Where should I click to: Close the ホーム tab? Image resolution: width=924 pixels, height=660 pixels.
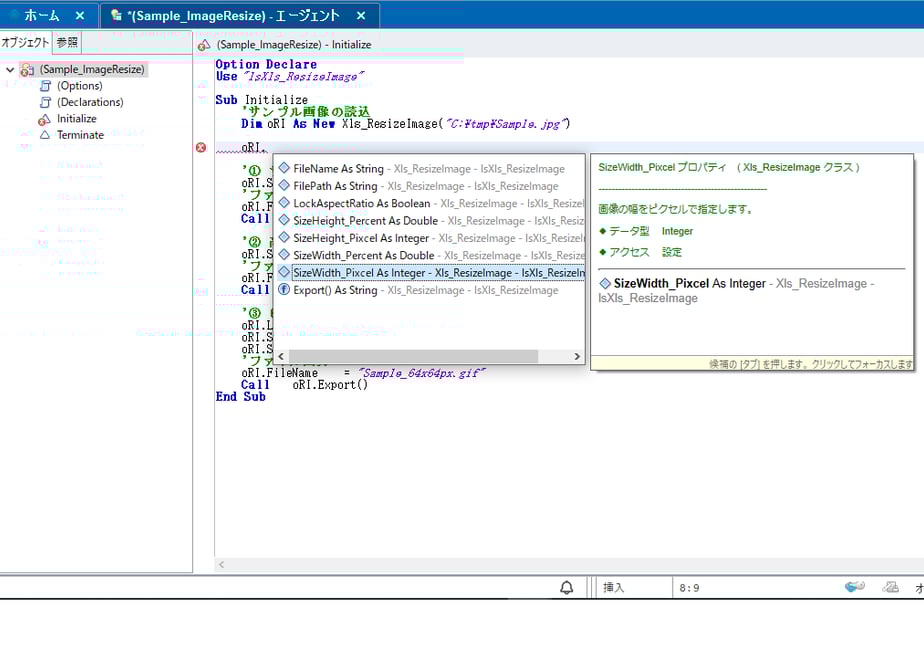80,16
